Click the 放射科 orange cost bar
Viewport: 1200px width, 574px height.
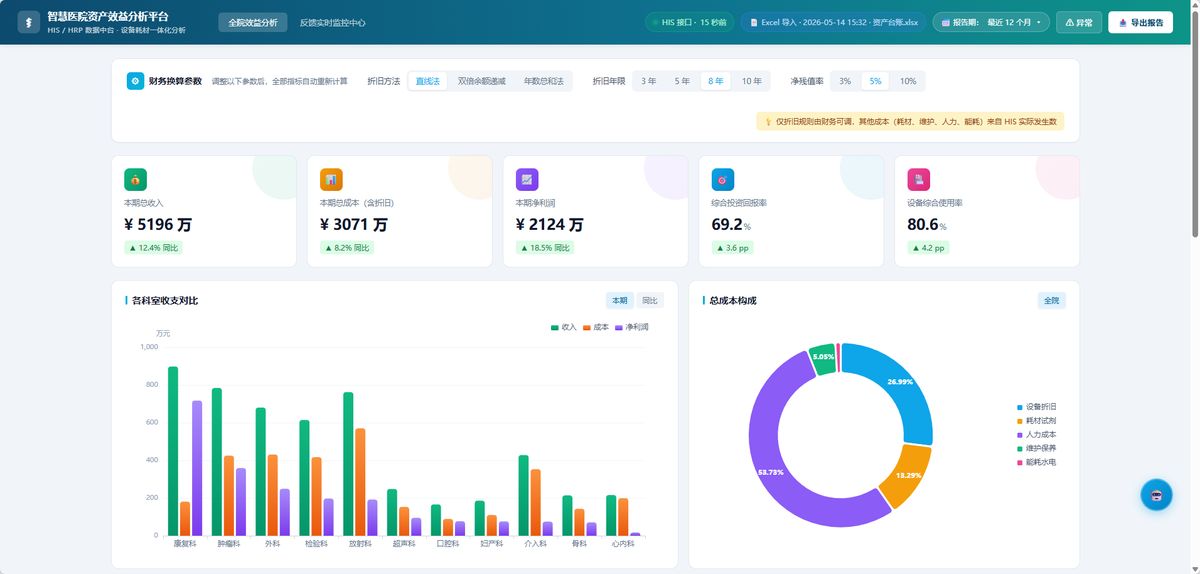(x=360, y=482)
